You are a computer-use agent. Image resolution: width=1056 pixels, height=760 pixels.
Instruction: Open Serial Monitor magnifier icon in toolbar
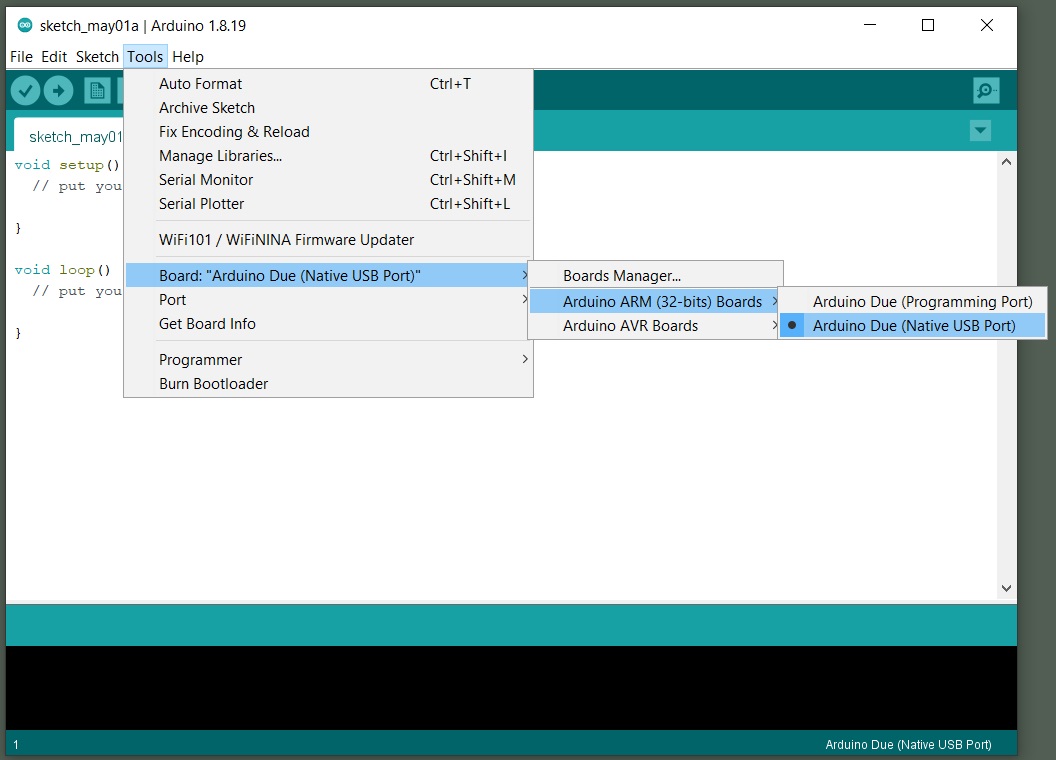point(986,91)
